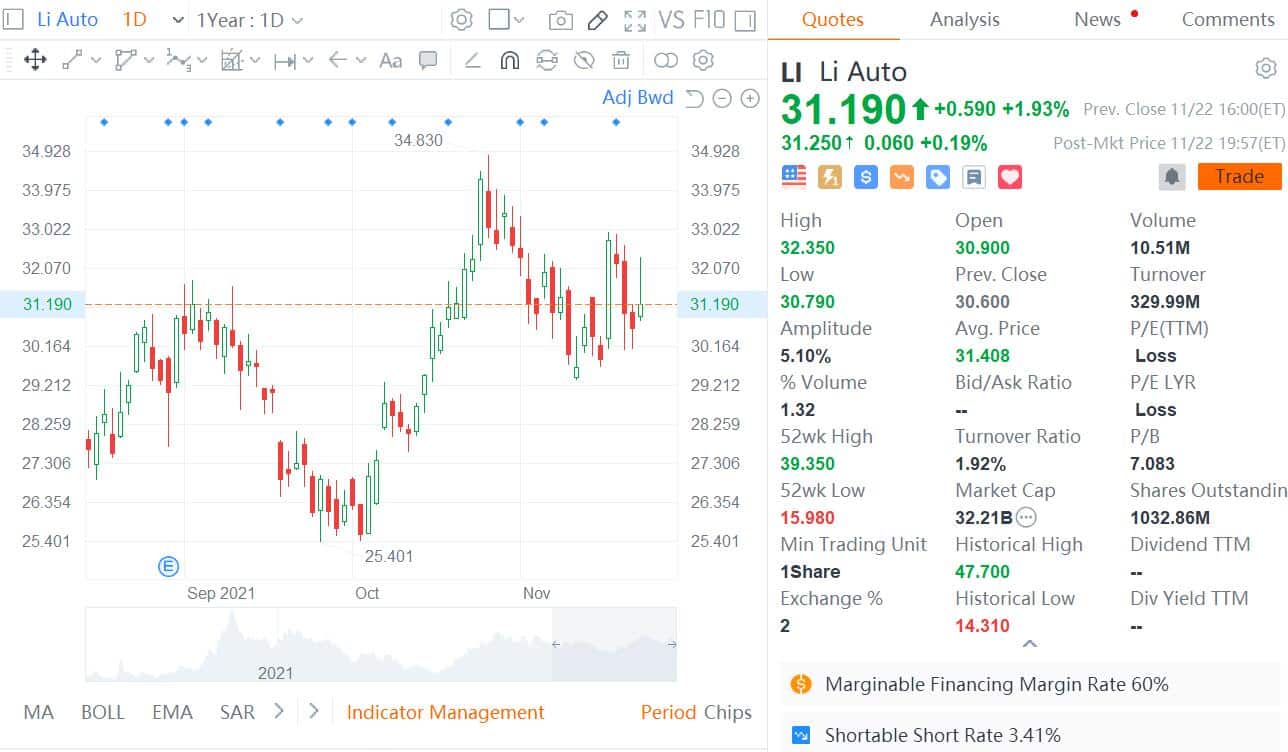Open the 1D candle interval dropdown
This screenshot has height=752, width=1288.
click(152, 19)
